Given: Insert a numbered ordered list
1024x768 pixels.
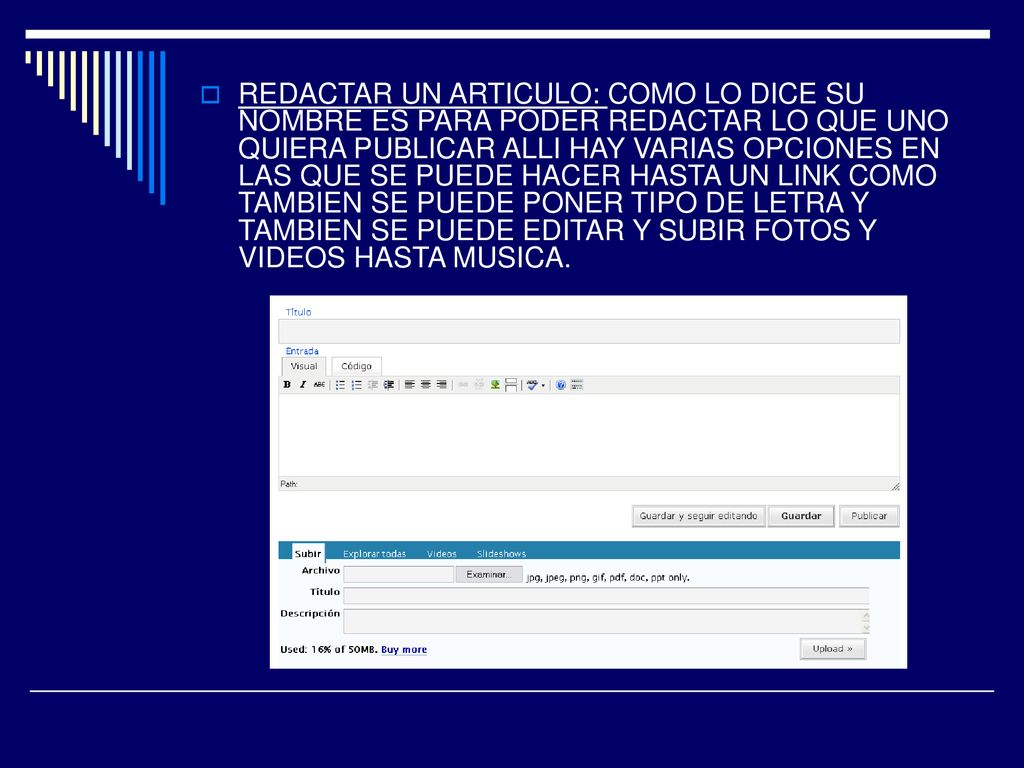Looking at the screenshot, I should 357,385.
